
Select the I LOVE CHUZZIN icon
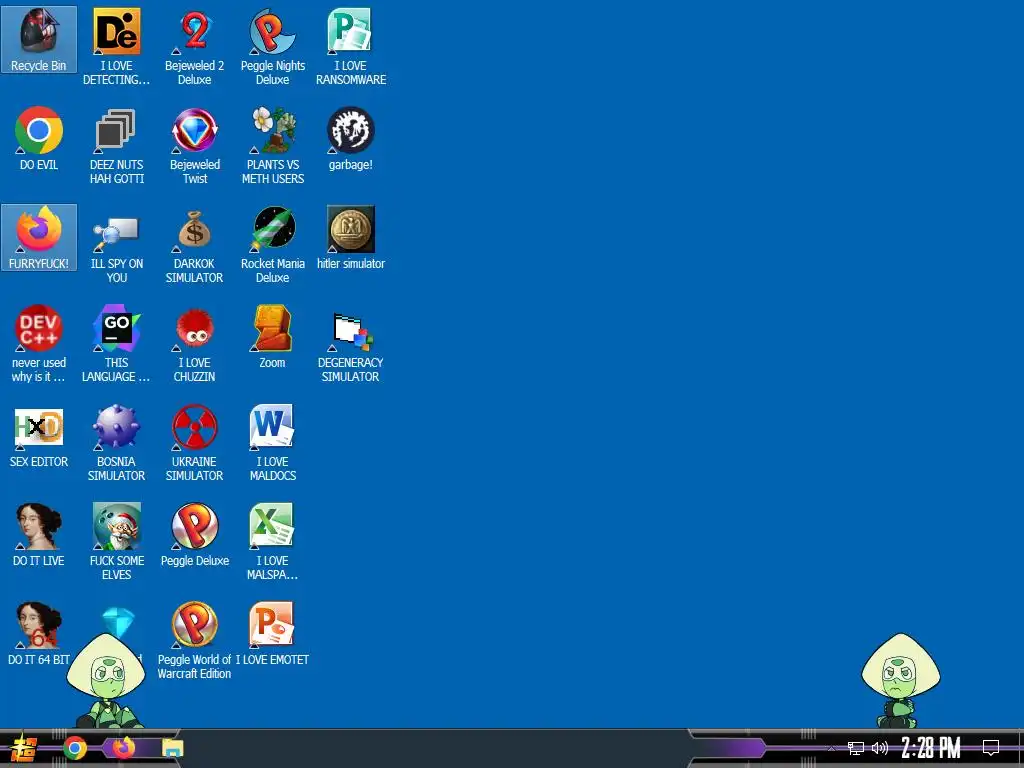point(195,344)
